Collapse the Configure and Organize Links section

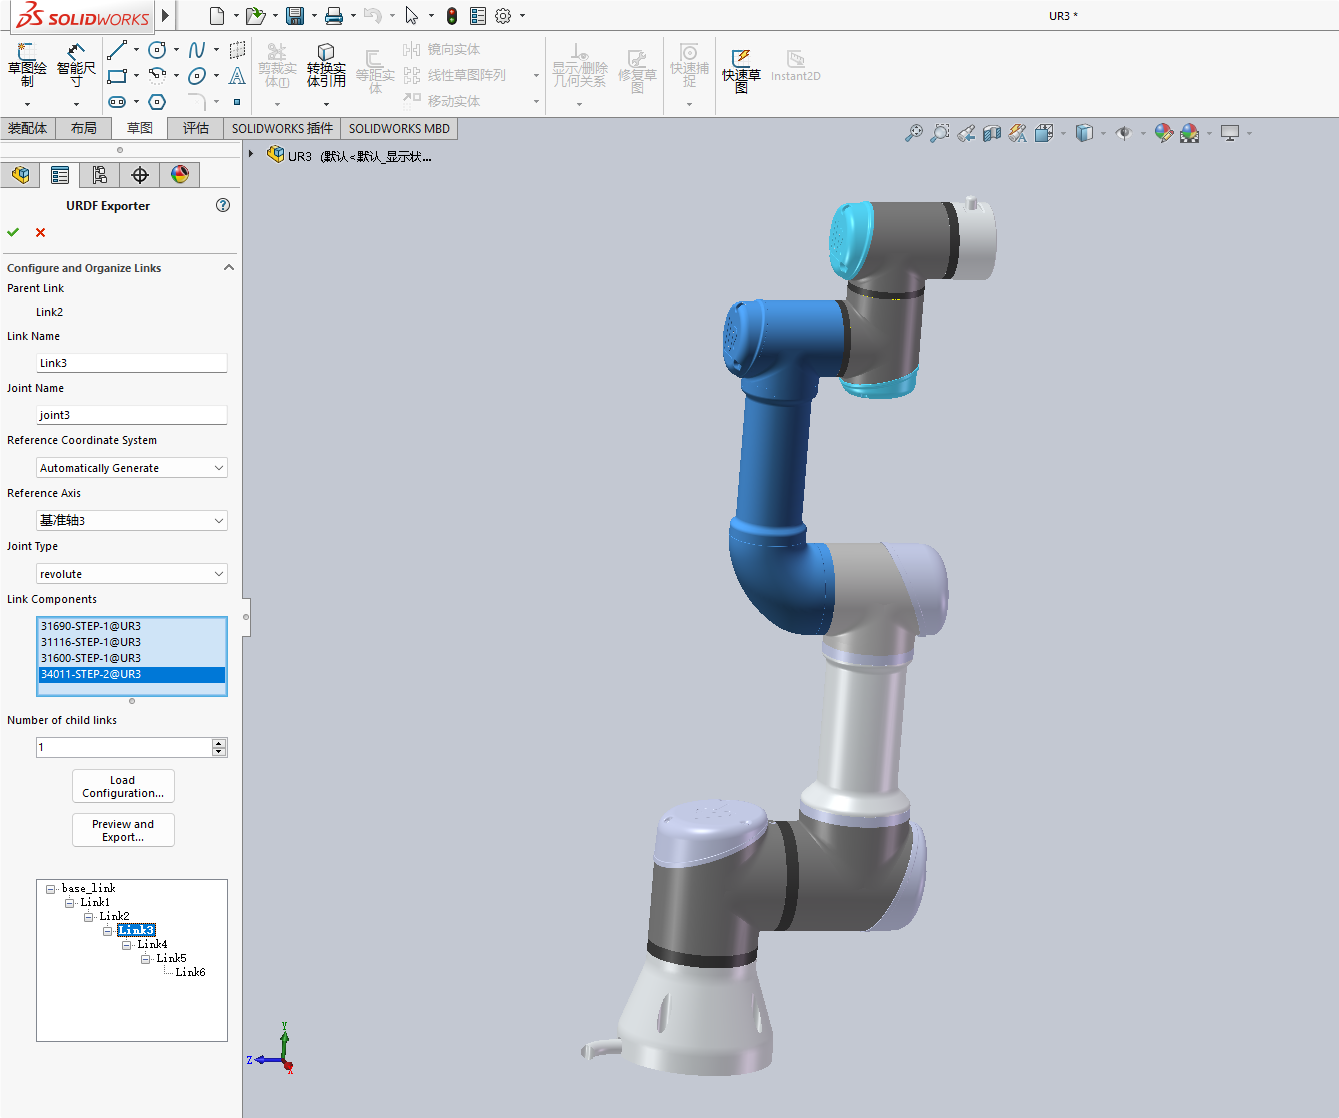[228, 267]
